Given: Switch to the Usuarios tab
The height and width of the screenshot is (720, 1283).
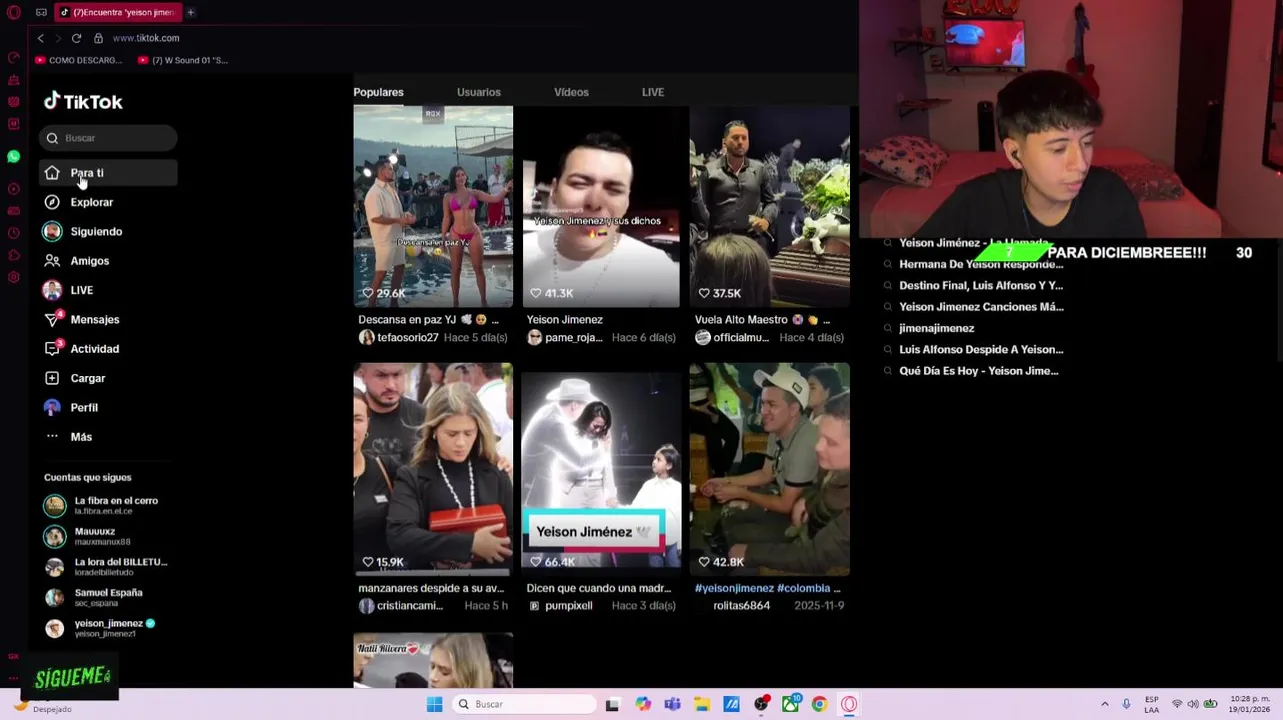Looking at the screenshot, I should [479, 92].
